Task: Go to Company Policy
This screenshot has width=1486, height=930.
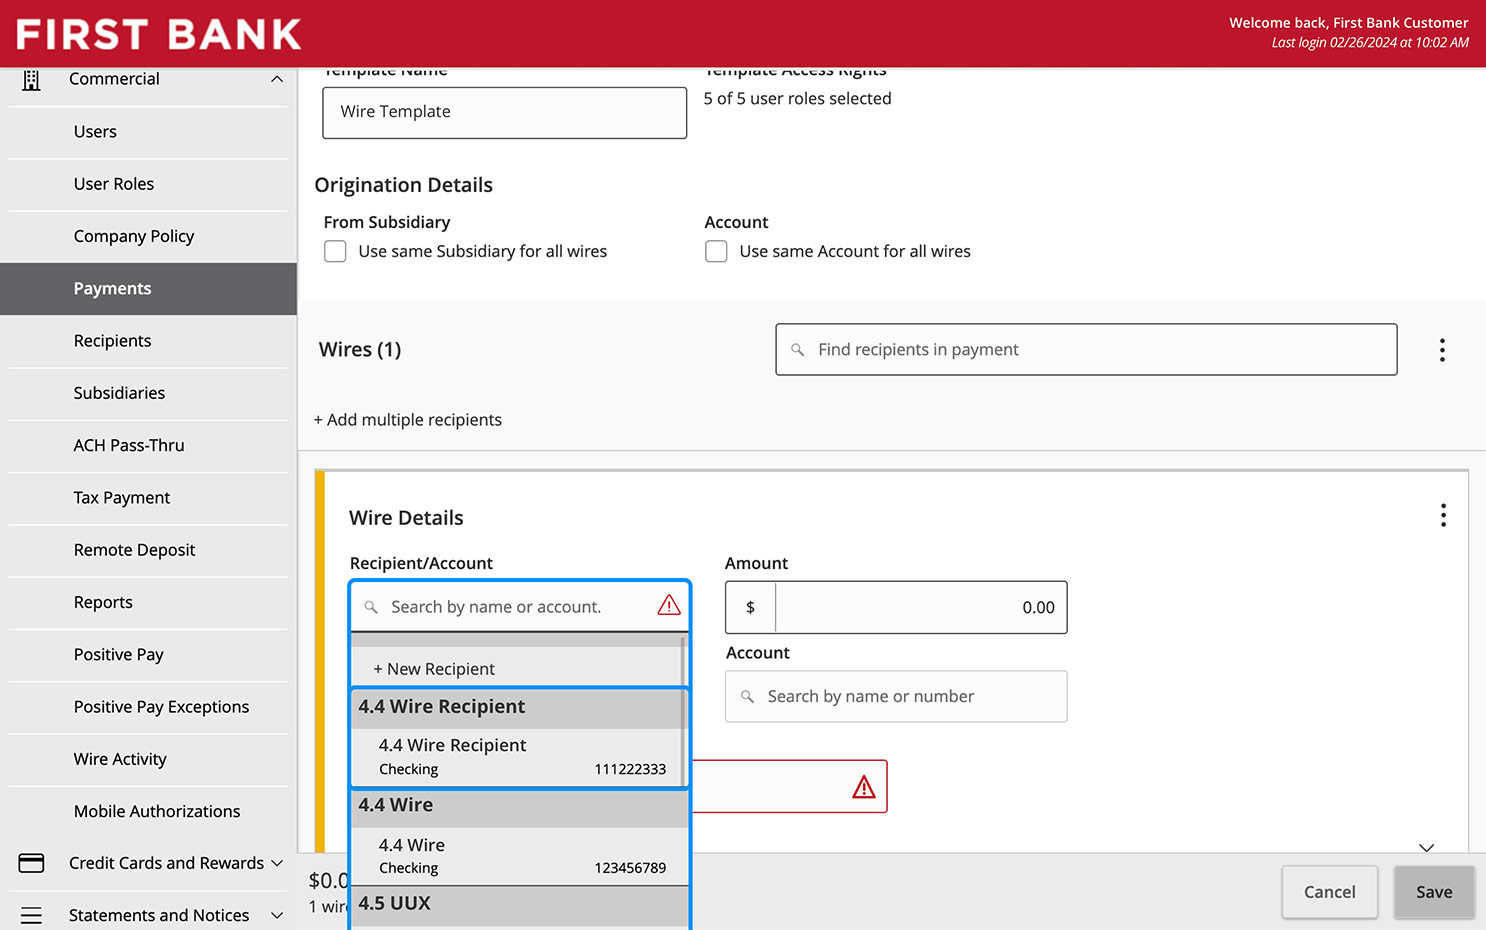Action: pyautogui.click(x=148, y=236)
